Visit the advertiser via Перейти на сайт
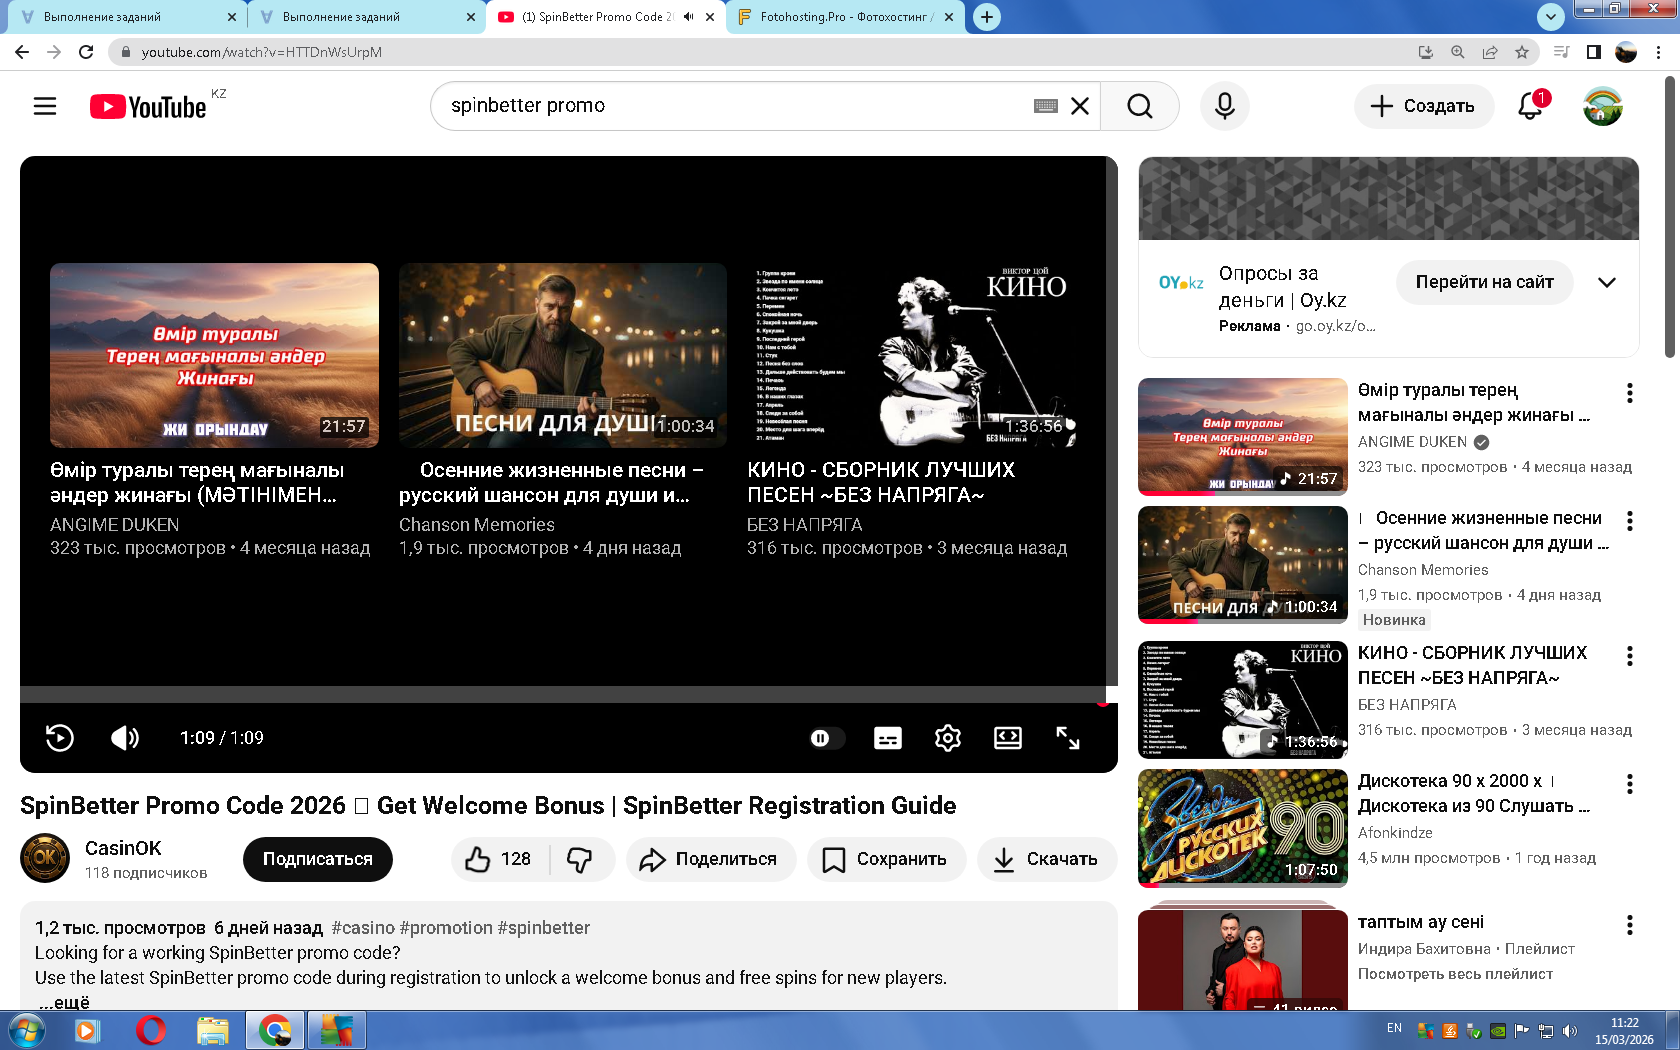This screenshot has height=1050, width=1680. [x=1484, y=282]
